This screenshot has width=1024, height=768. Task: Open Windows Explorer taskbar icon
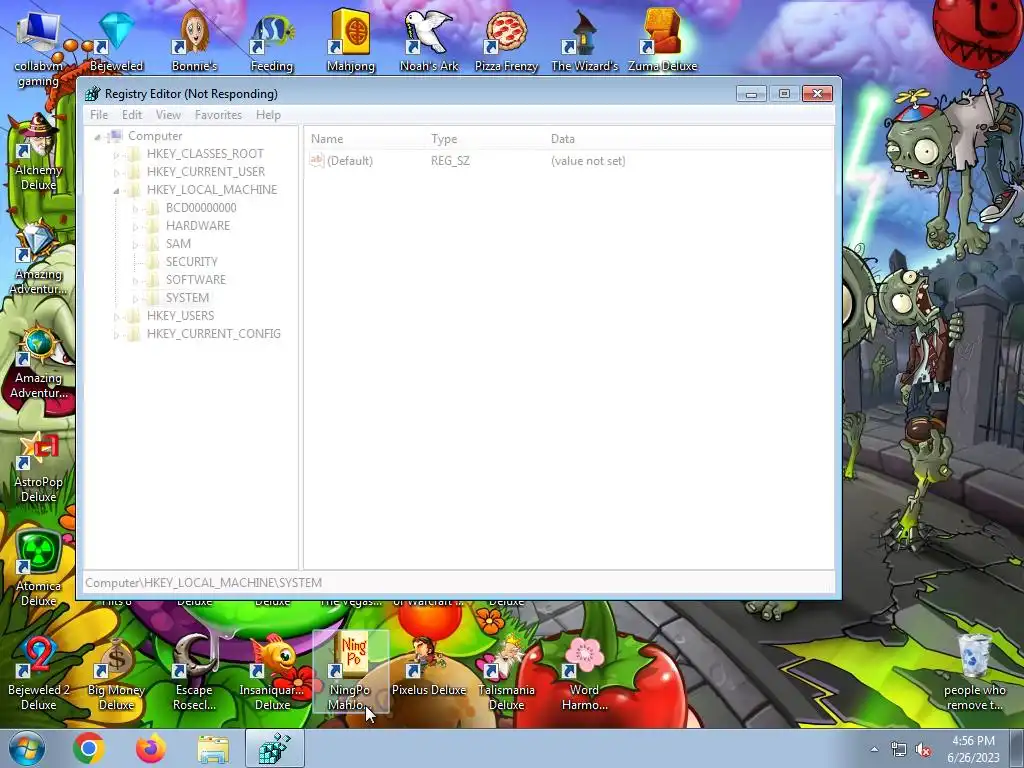pyautogui.click(x=213, y=748)
